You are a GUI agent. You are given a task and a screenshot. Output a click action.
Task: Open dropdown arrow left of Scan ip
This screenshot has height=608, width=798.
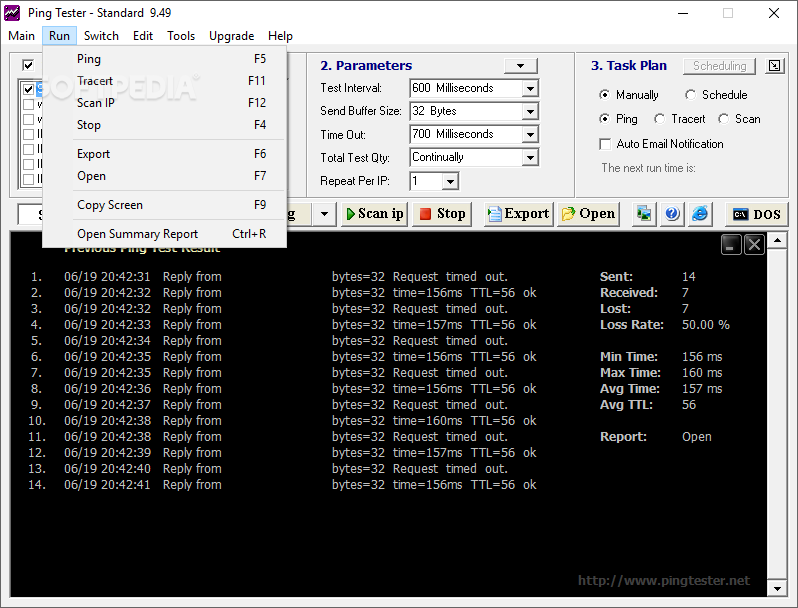(324, 214)
